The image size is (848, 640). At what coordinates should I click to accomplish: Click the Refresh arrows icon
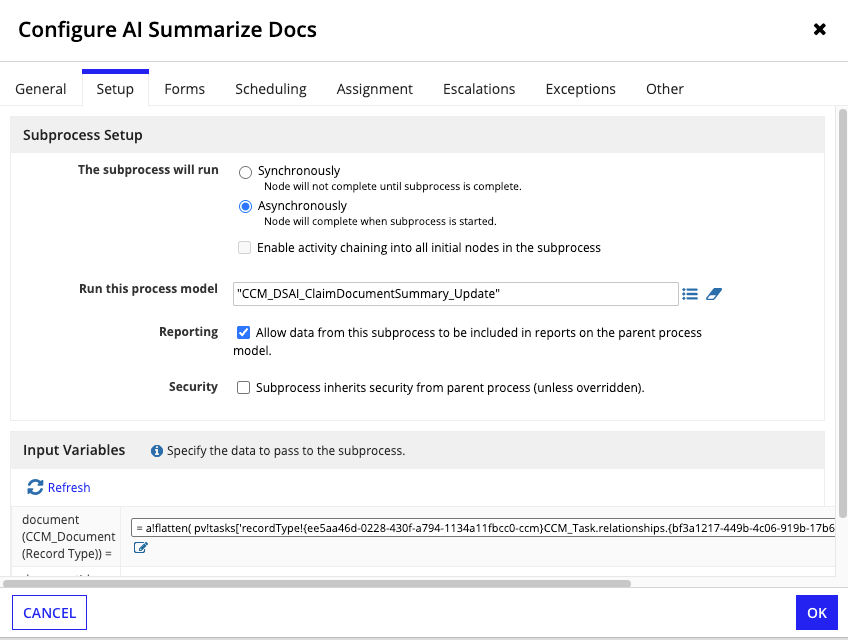(x=35, y=487)
